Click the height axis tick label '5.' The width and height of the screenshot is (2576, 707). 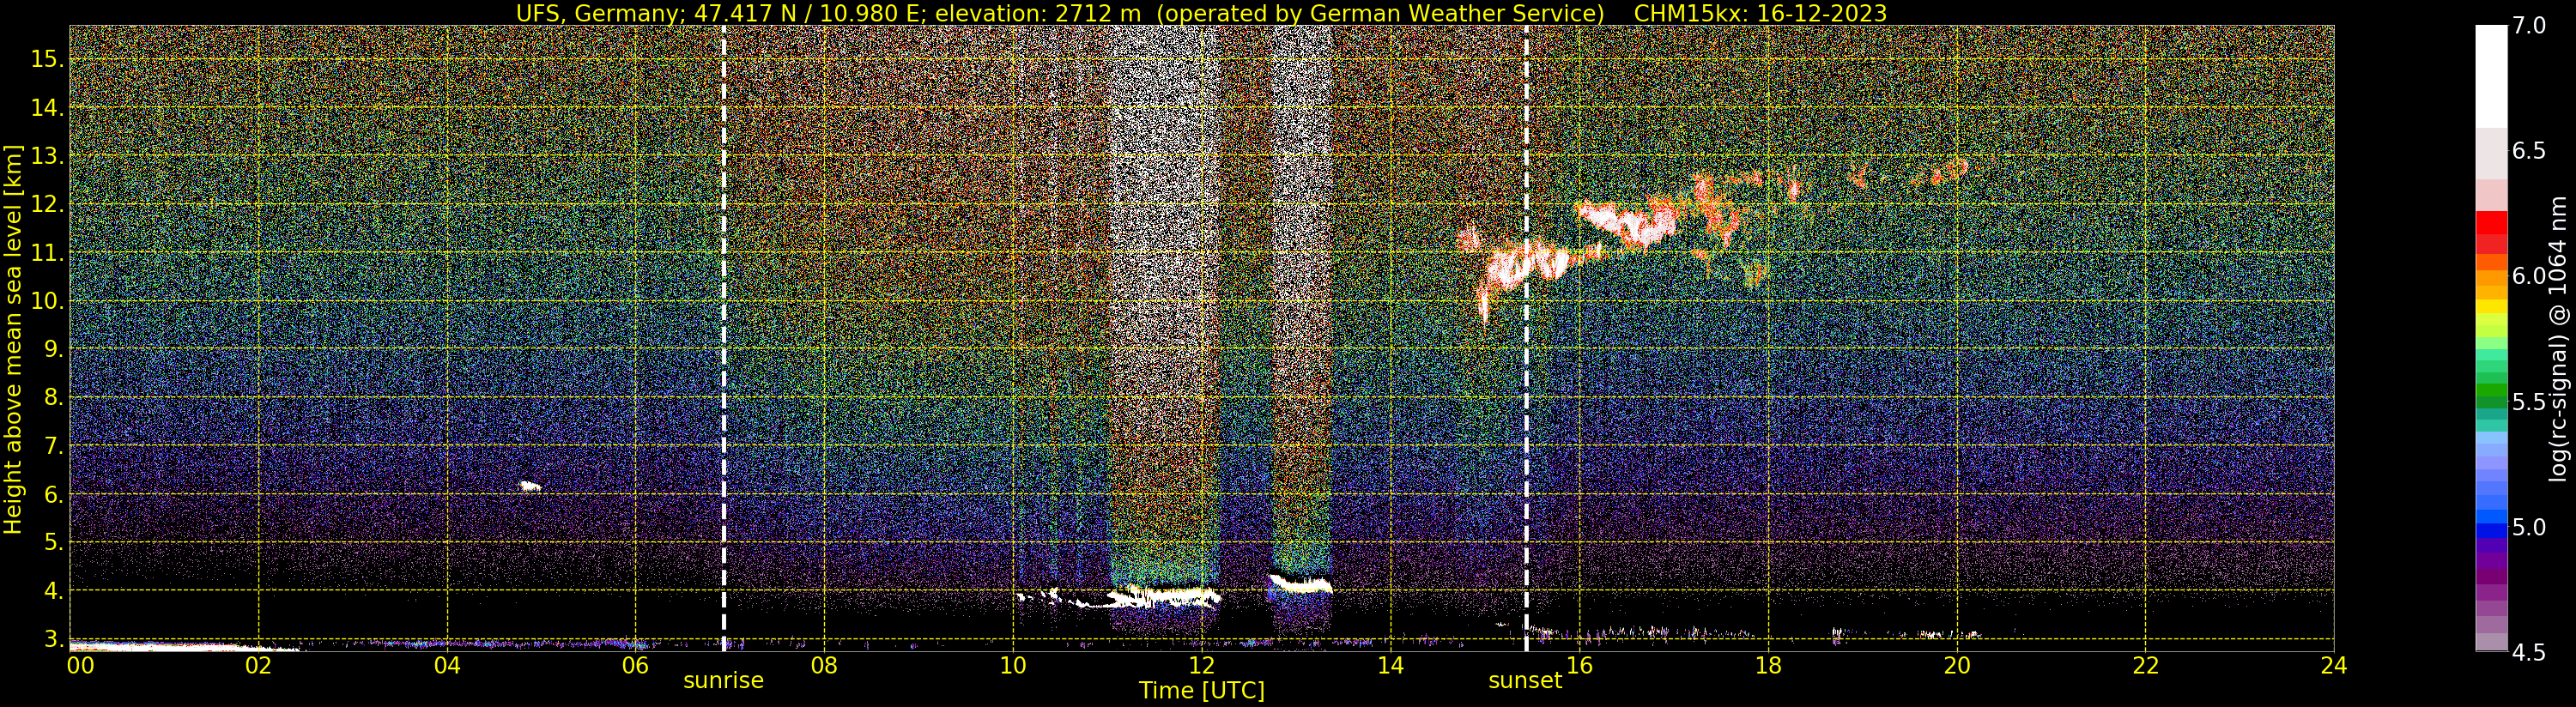coord(53,542)
